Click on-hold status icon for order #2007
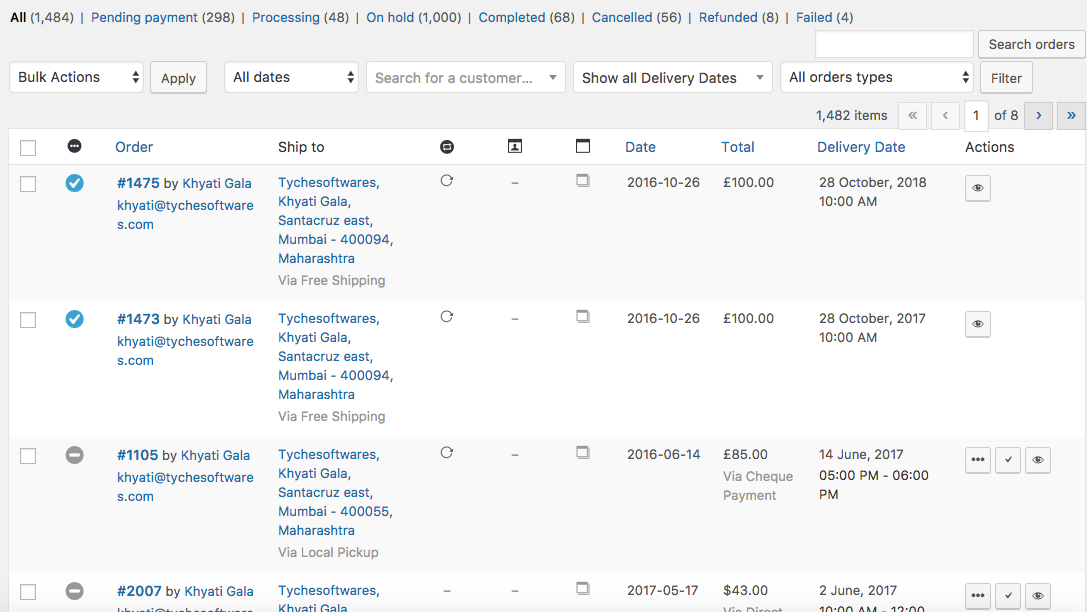Screen dimensions: 1087x612 74,591
